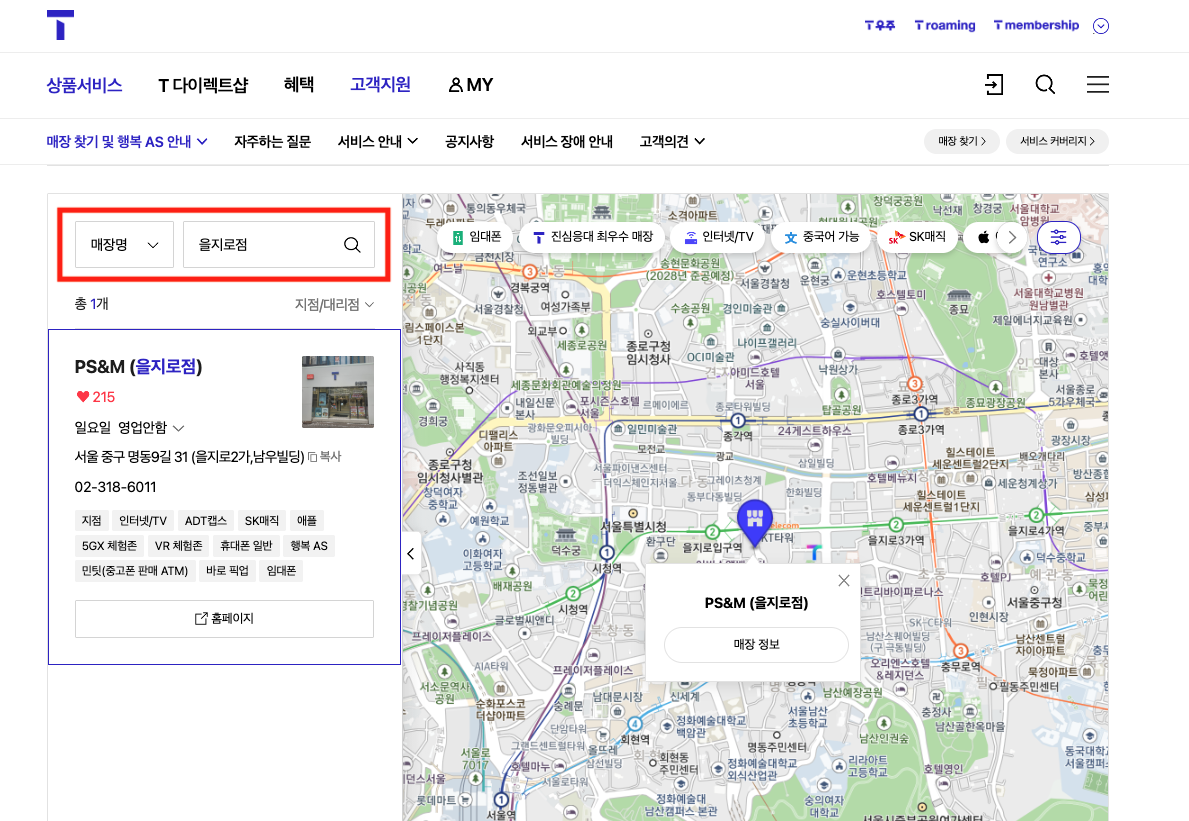The height and width of the screenshot is (821, 1189).
Task: Click the 행복 AS tag on the store card
Action: pyautogui.click(x=309, y=546)
